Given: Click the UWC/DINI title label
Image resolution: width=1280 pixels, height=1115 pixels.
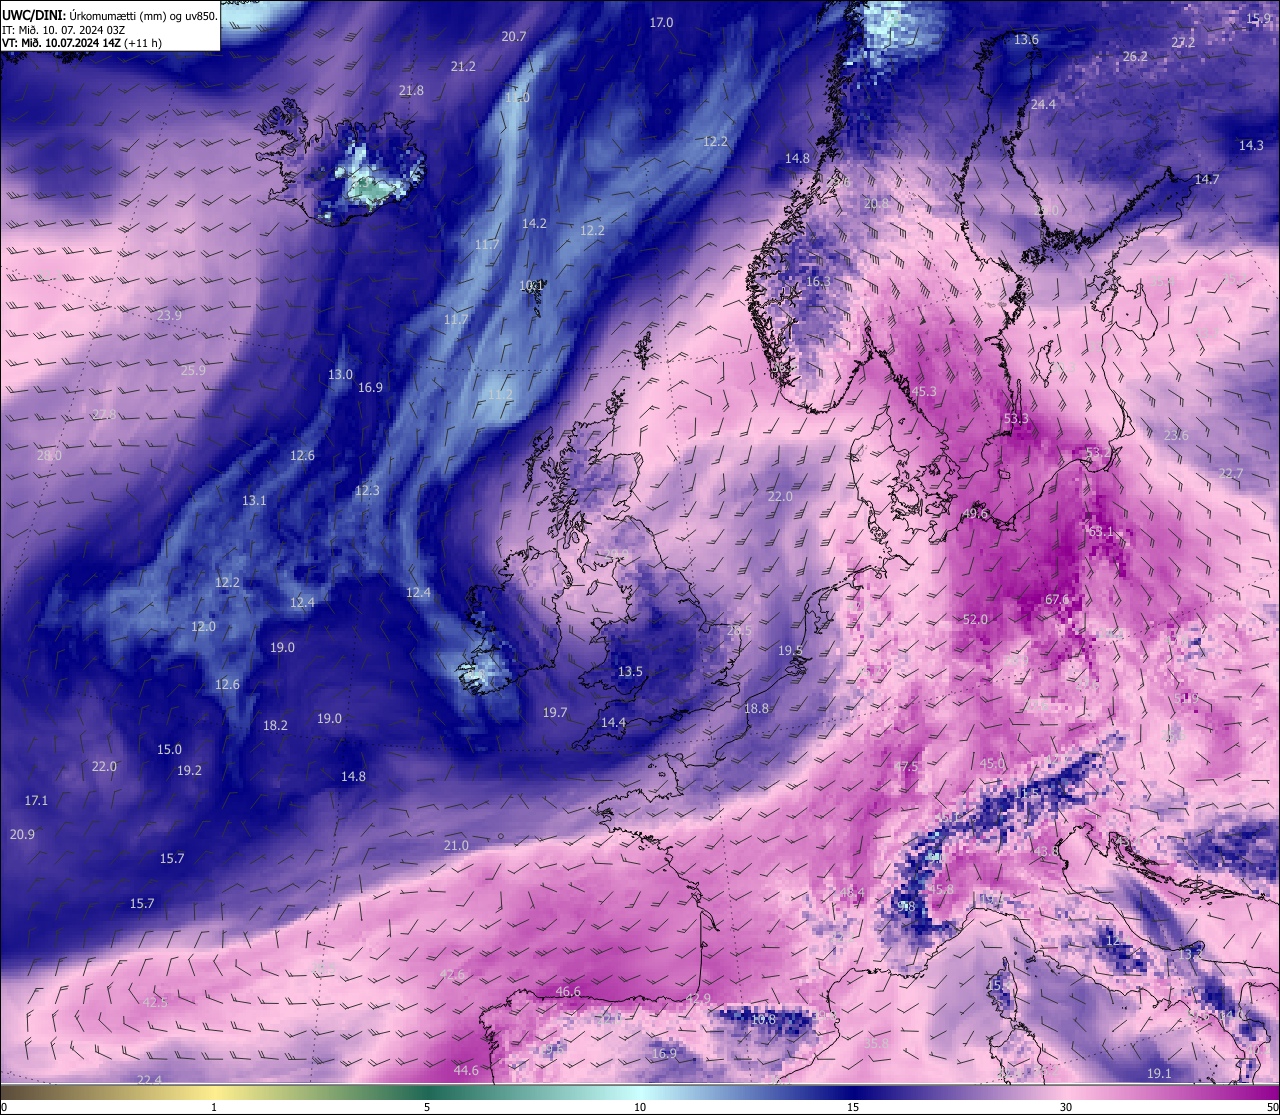Looking at the screenshot, I should 34,15.
